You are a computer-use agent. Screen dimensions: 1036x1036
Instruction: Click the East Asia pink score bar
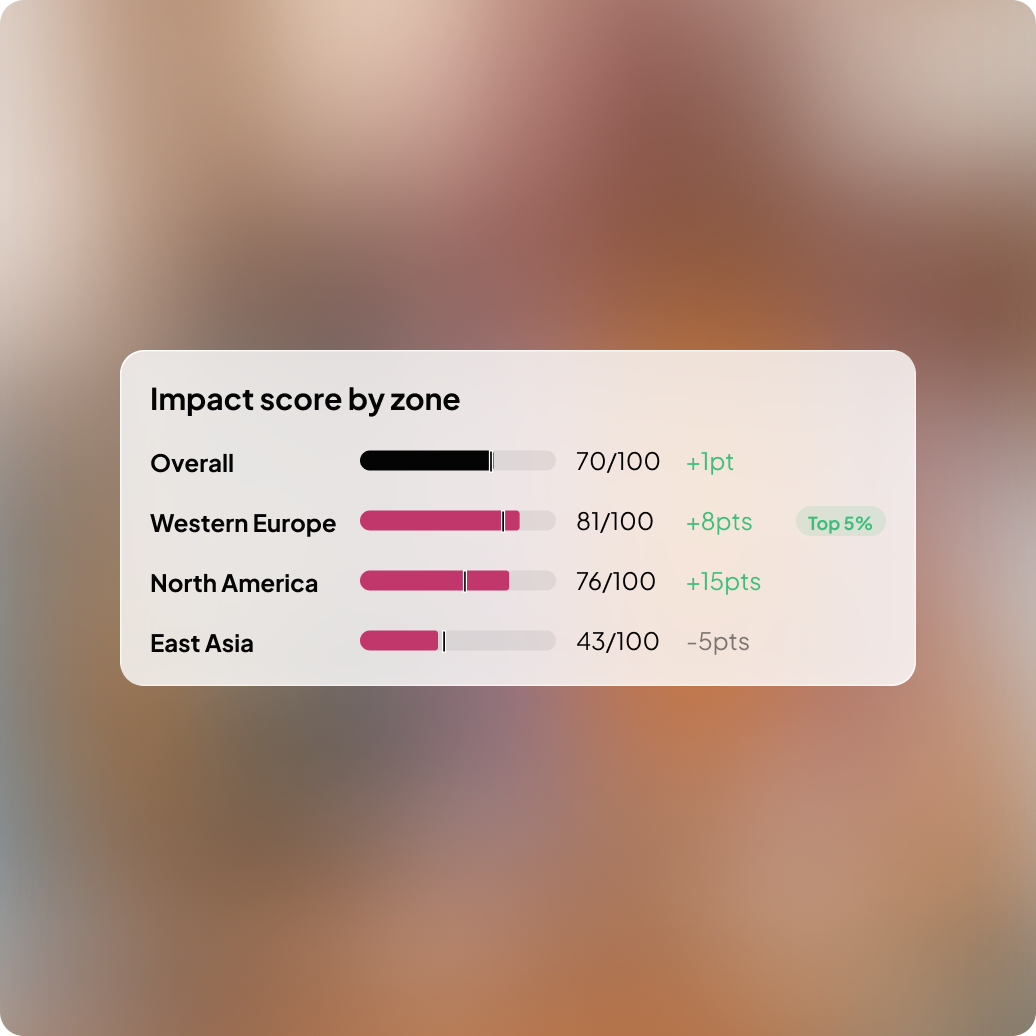[x=398, y=641]
